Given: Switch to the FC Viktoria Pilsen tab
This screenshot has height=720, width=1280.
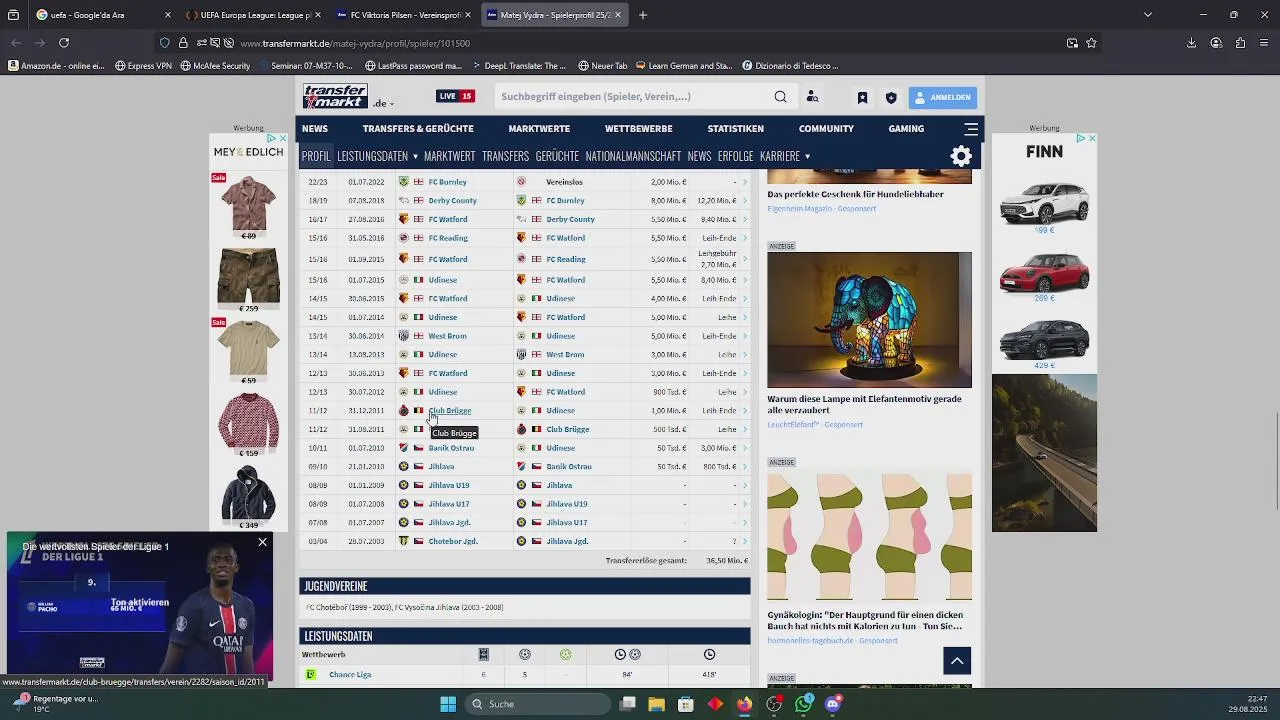Looking at the screenshot, I should coord(405,15).
